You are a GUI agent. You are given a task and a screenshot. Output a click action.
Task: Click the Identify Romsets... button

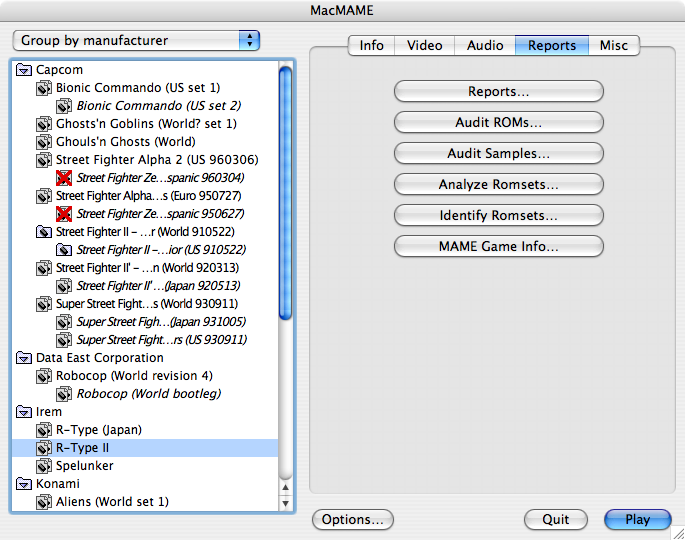click(x=499, y=215)
